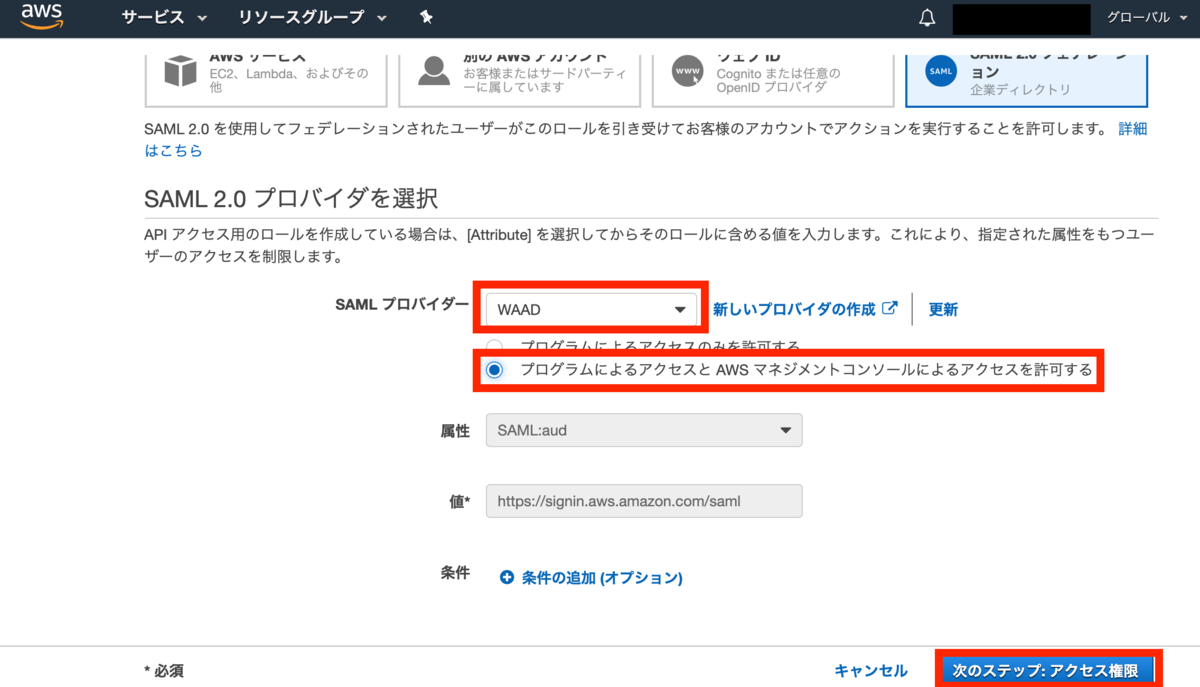This screenshot has height=687, width=1200.
Task: Open the notifications bell
Action: 927,18
